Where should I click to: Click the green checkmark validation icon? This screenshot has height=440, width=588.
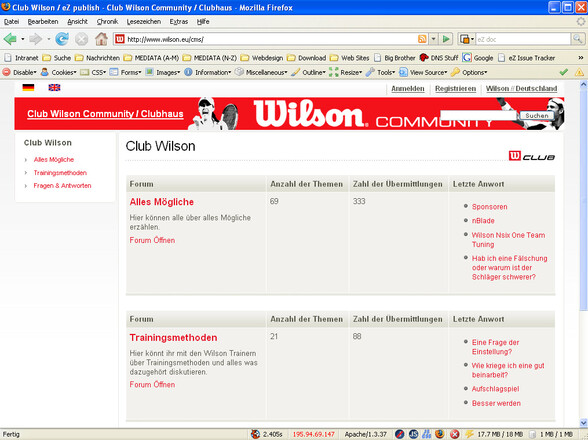click(x=564, y=72)
